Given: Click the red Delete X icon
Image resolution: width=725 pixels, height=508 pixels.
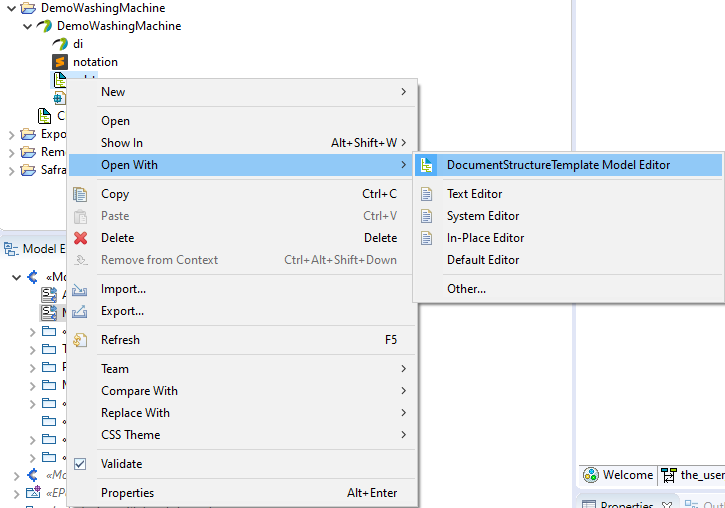Looking at the screenshot, I should [x=80, y=238].
